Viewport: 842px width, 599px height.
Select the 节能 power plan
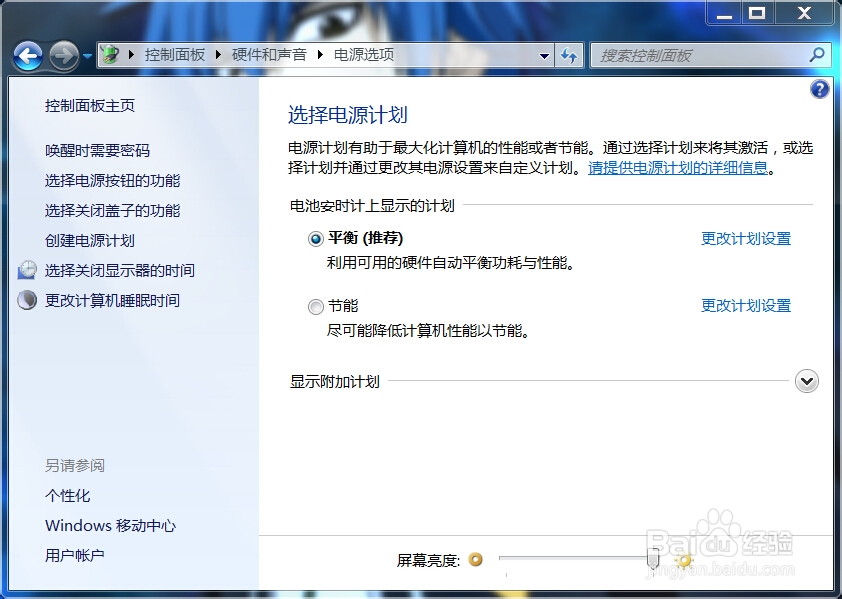click(315, 306)
